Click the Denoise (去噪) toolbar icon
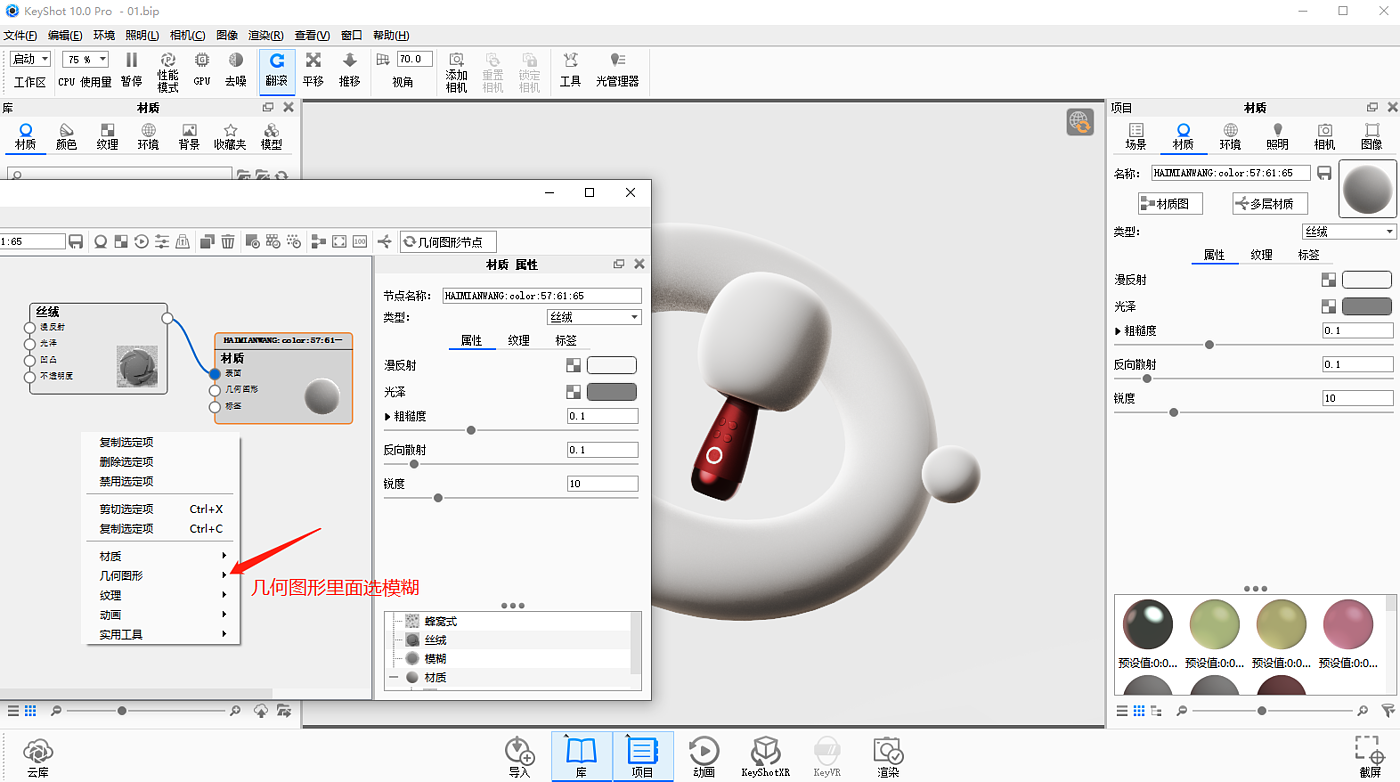Screen dimensions: 1400x782 235,70
